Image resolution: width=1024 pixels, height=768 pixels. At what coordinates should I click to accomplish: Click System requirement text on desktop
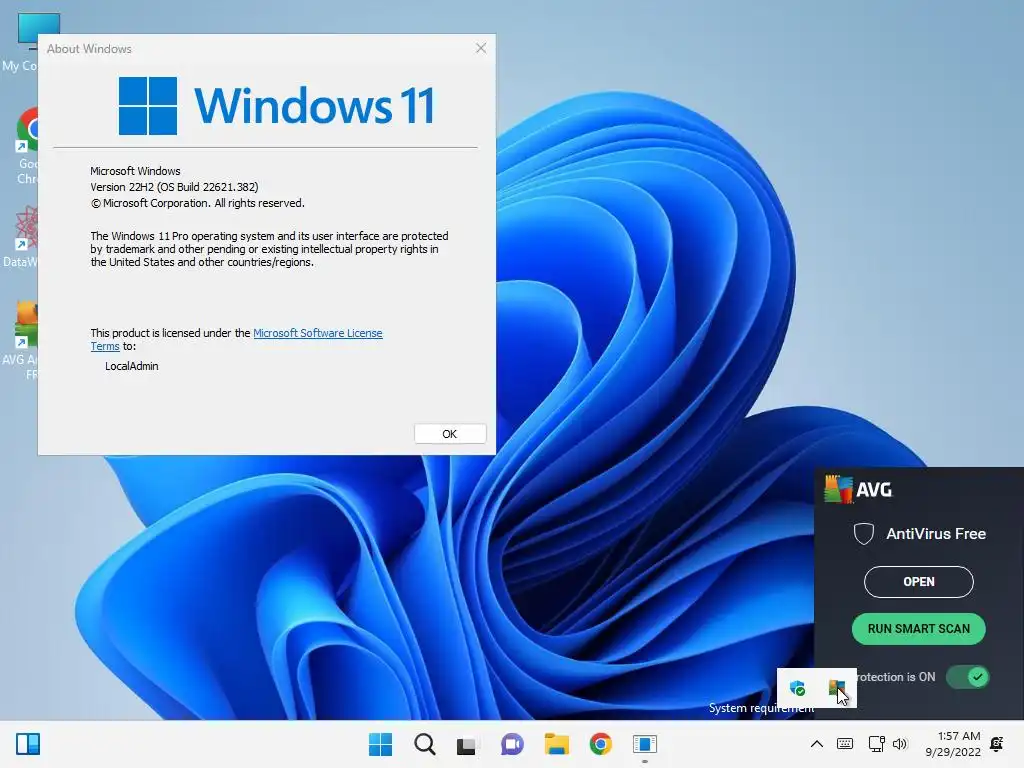tap(761, 708)
